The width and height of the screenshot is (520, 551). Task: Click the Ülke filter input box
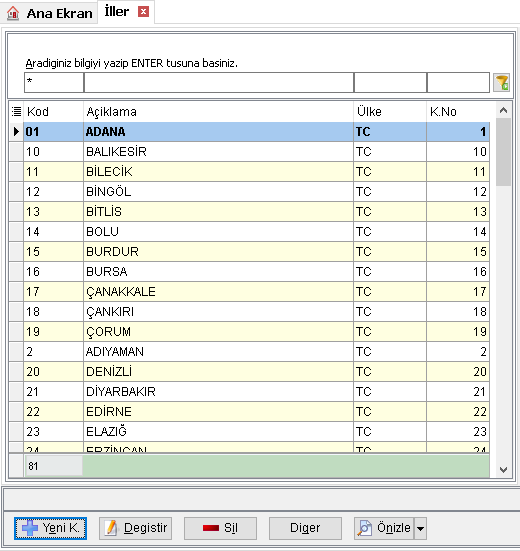(390, 83)
